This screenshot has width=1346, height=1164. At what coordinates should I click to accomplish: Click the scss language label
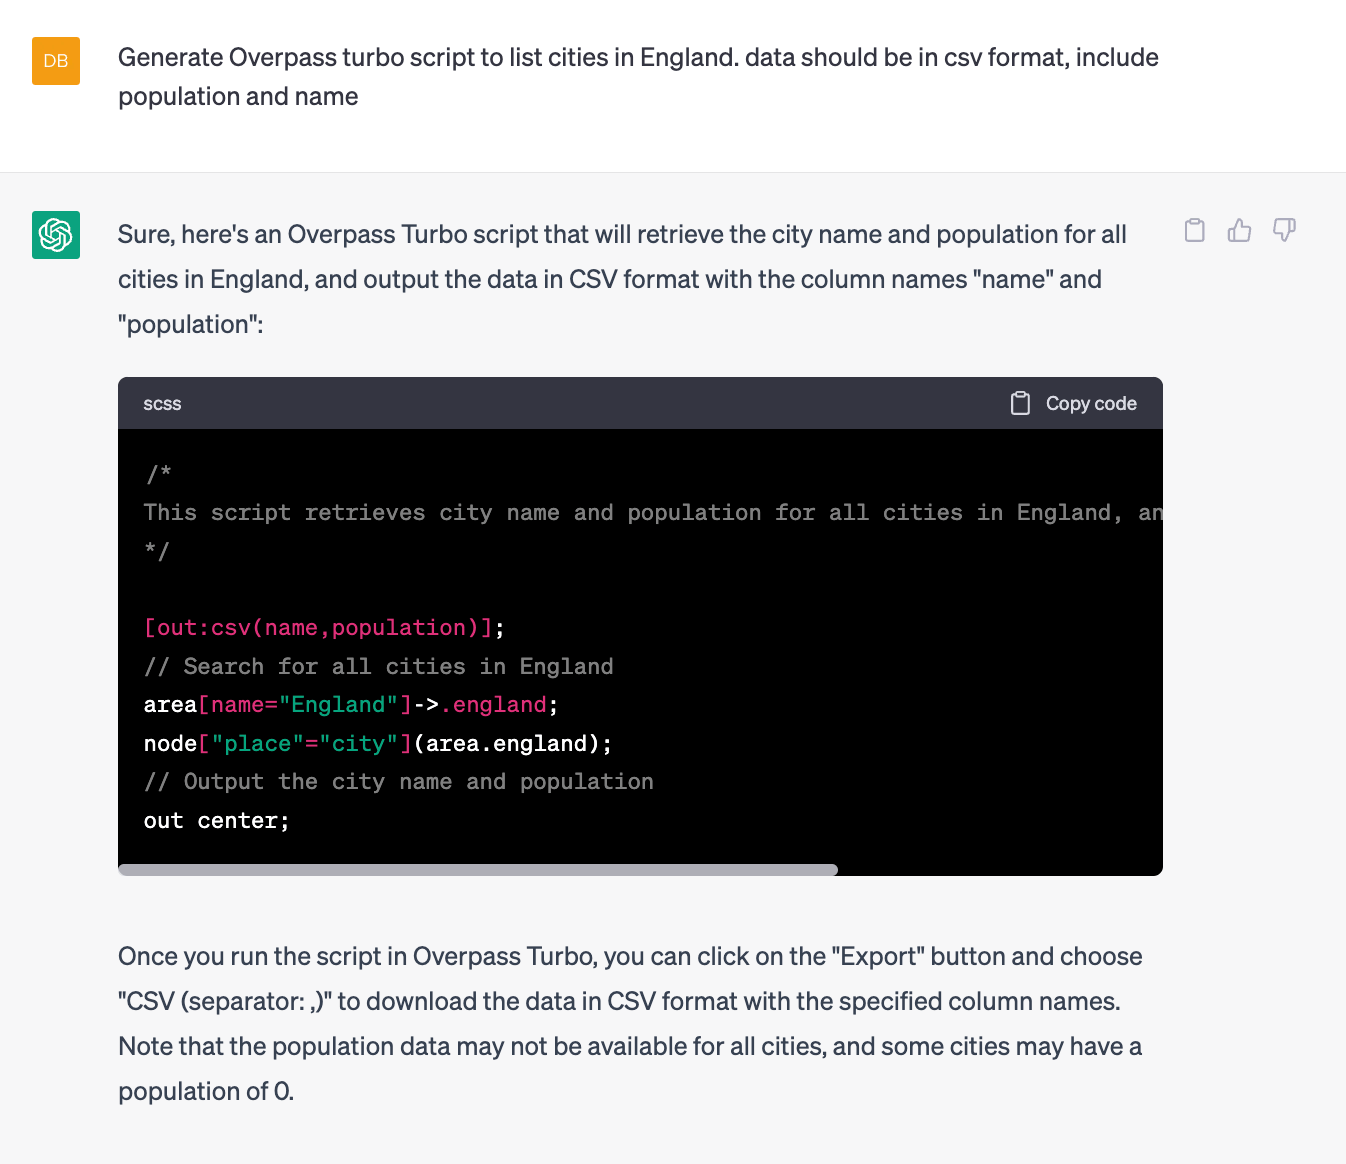[x=162, y=404]
